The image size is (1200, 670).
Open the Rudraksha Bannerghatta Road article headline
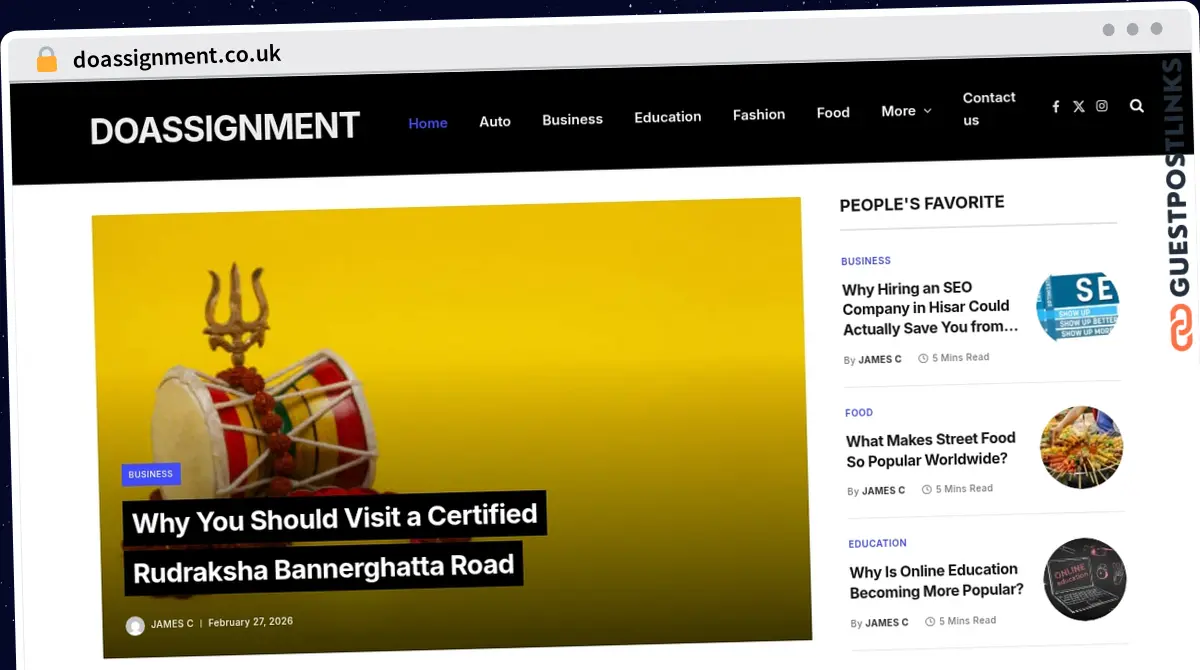335,544
